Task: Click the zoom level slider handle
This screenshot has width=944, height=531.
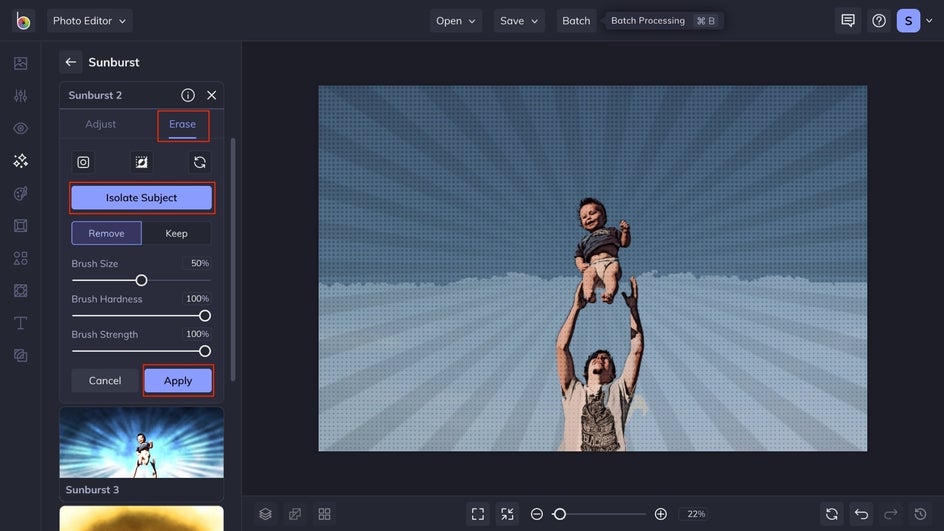Action: pos(559,514)
